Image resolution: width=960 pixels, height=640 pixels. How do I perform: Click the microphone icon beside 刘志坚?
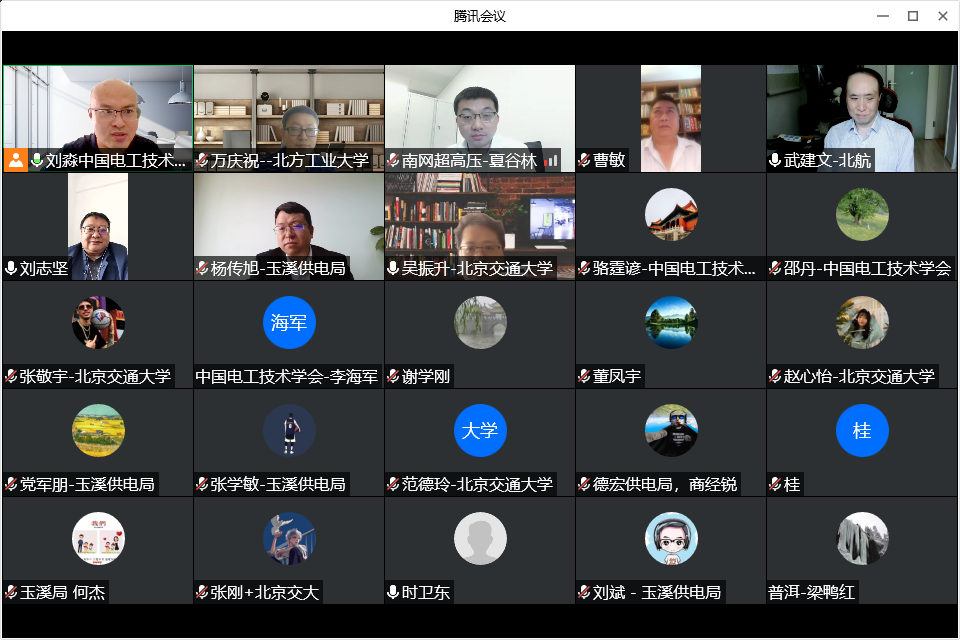click(x=11, y=268)
